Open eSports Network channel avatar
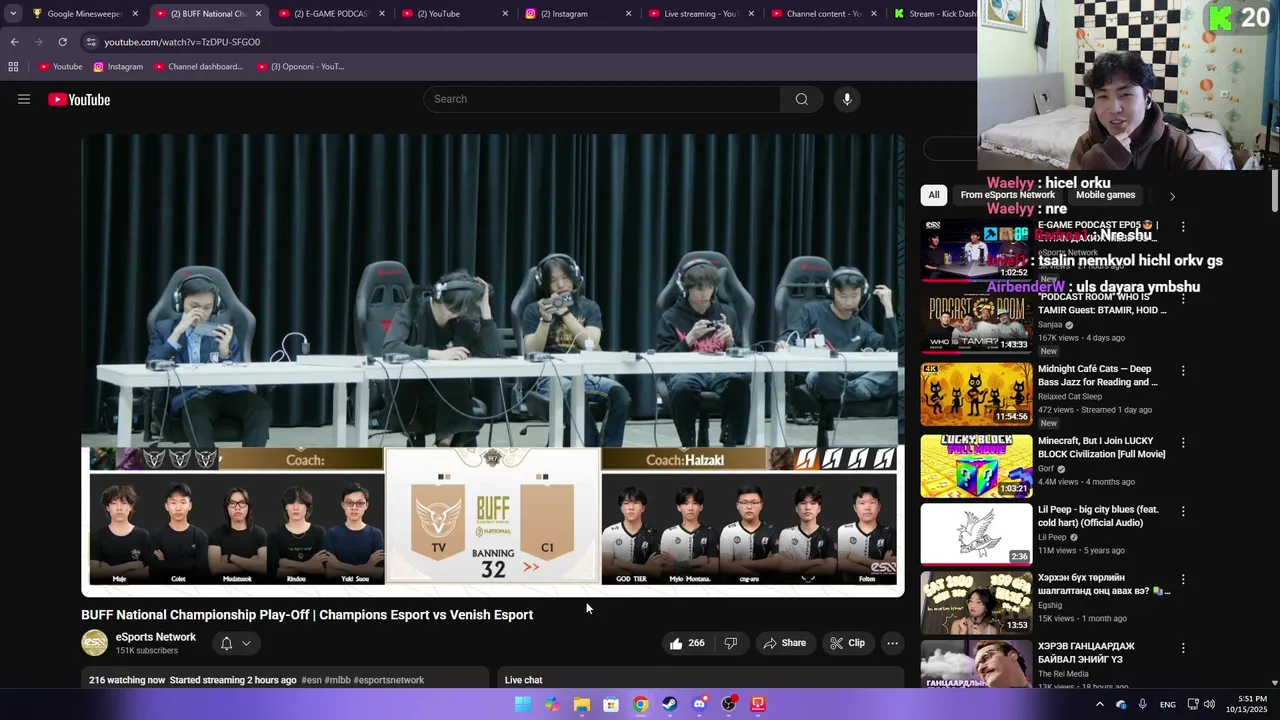 point(94,643)
